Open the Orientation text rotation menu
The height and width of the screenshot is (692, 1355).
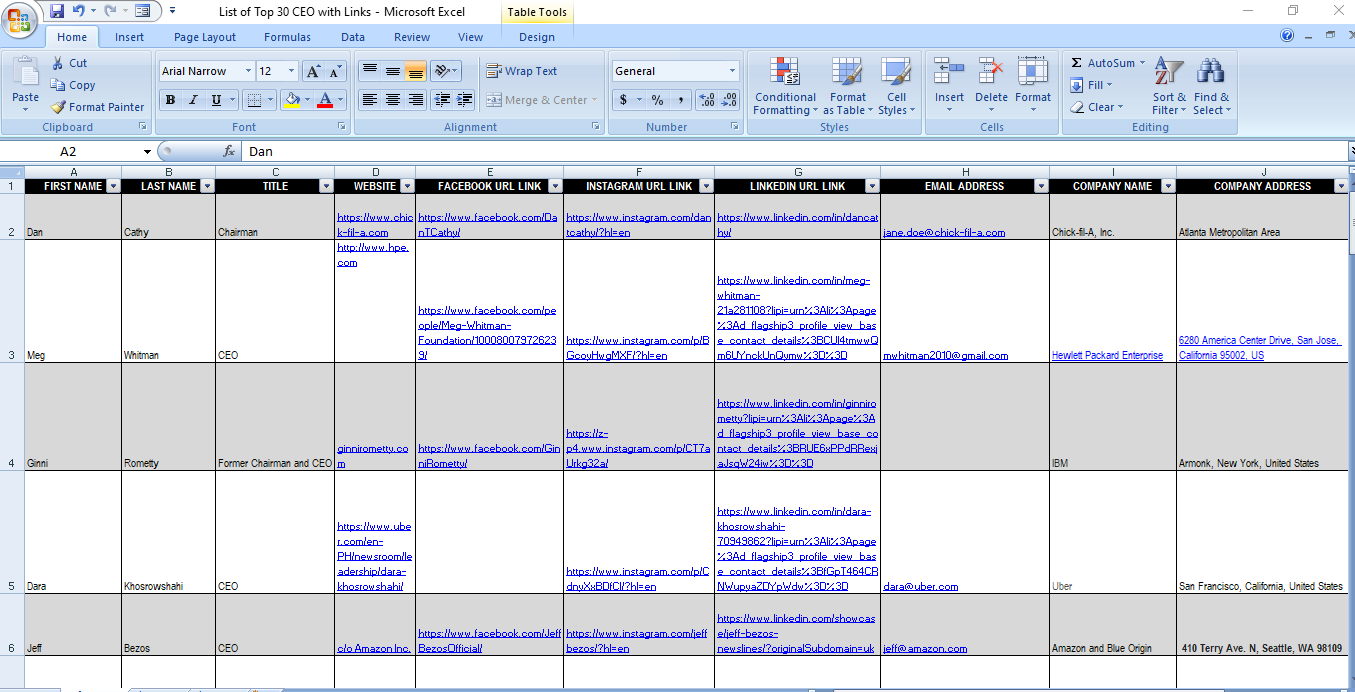point(446,71)
